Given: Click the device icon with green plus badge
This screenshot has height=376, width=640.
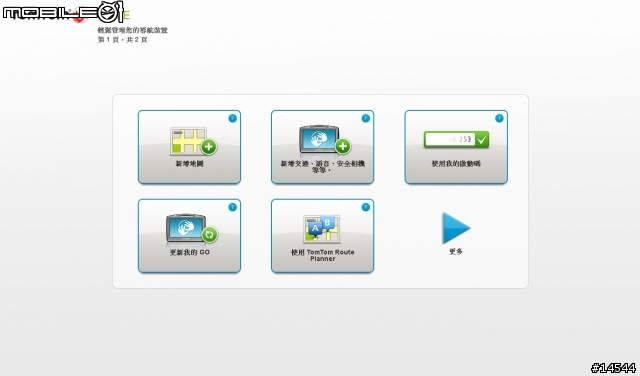Looking at the screenshot, I should coord(325,140).
